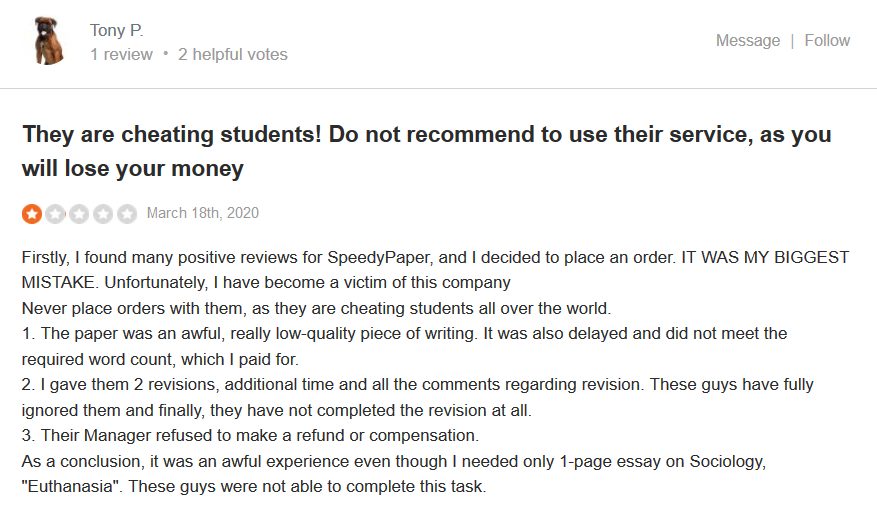Click the fourth gray rating star

[103, 214]
